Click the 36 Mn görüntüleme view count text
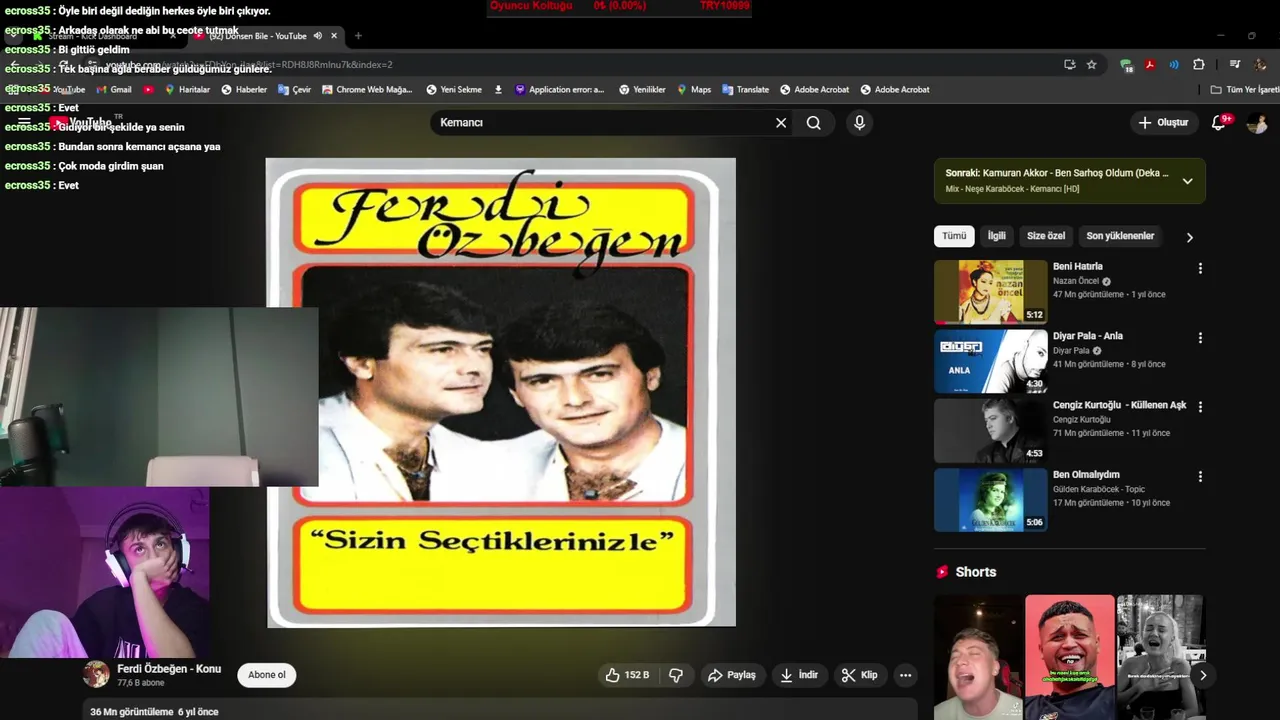Screen dimensions: 1280x720 pos(132,712)
